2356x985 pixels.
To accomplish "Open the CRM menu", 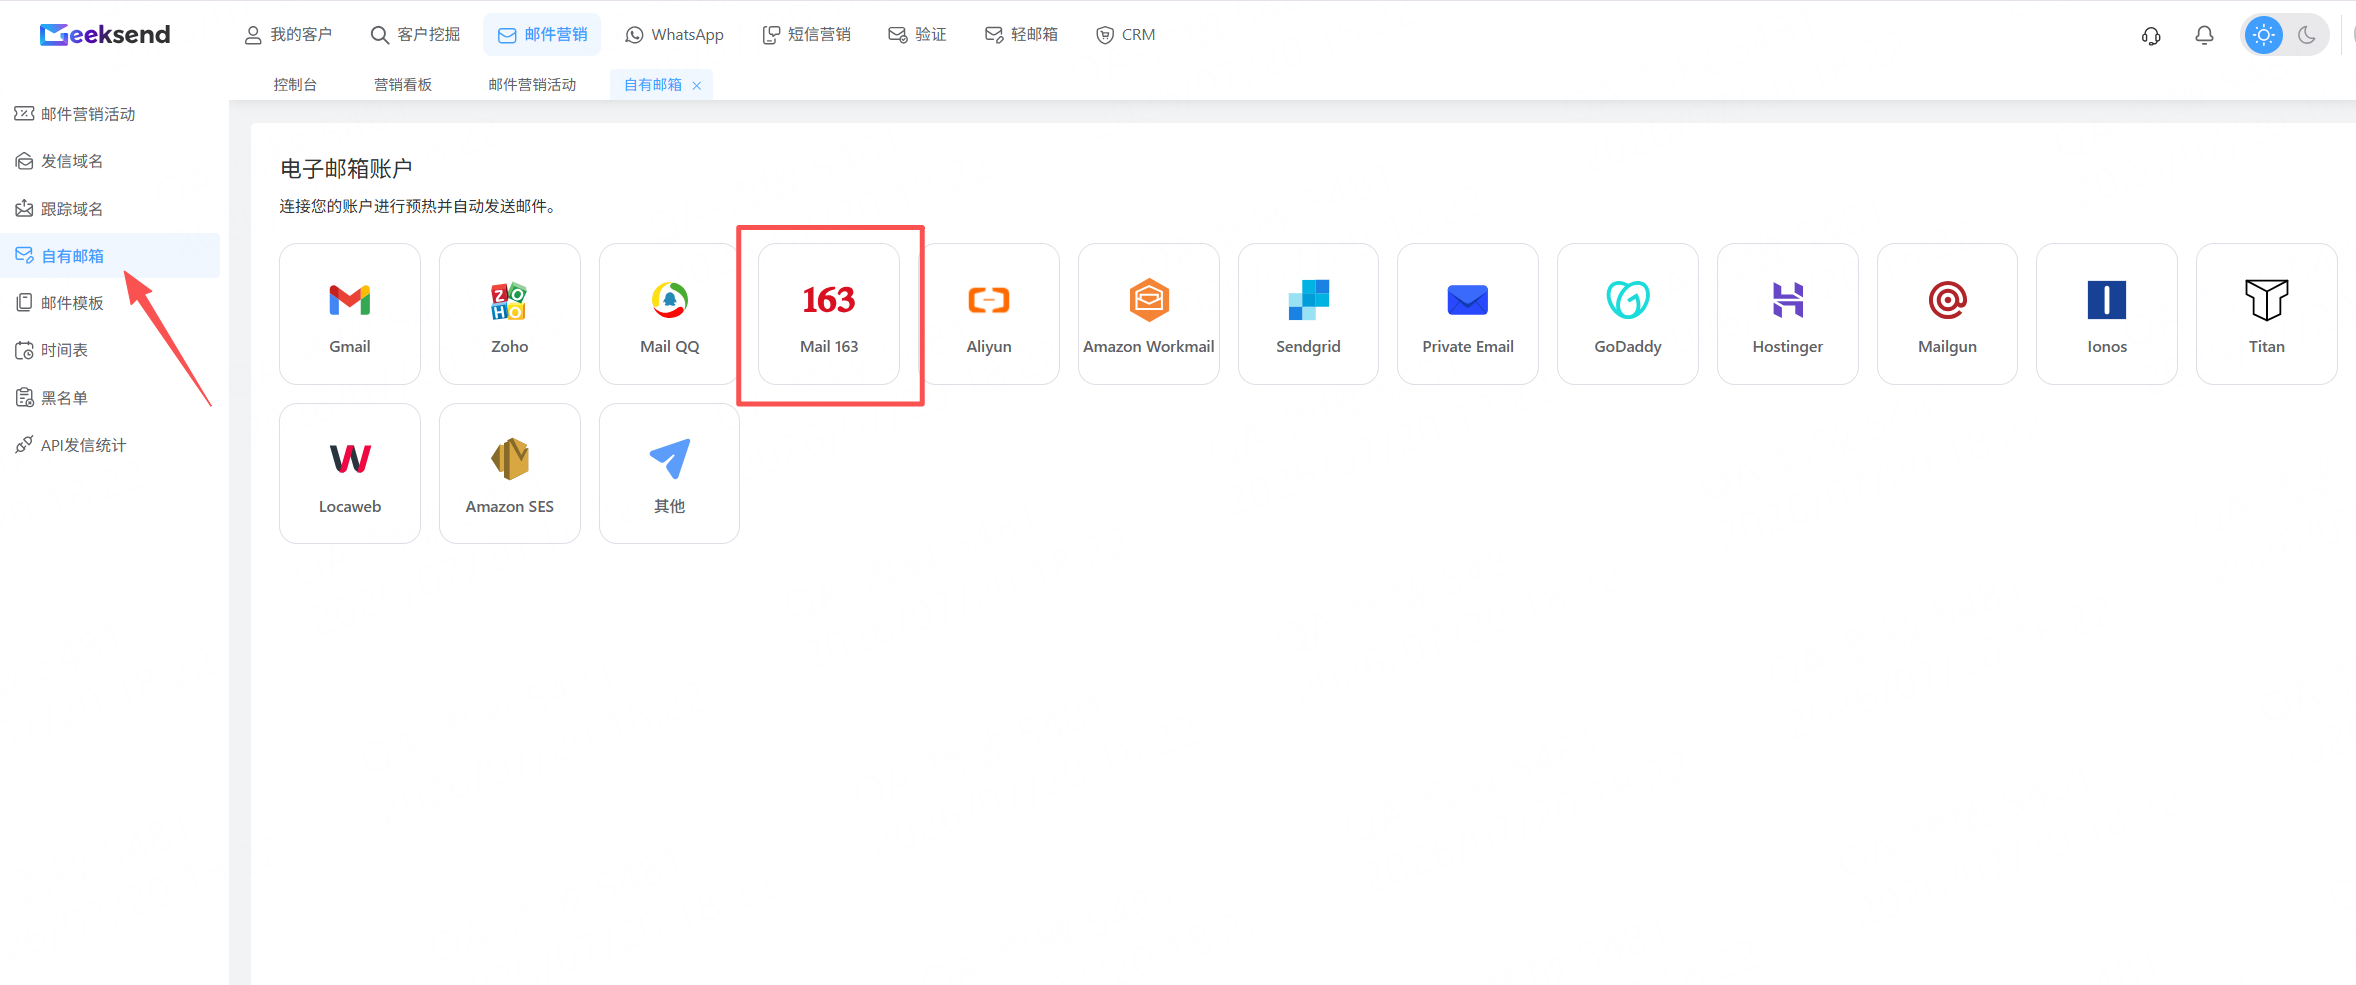I will [x=1126, y=35].
